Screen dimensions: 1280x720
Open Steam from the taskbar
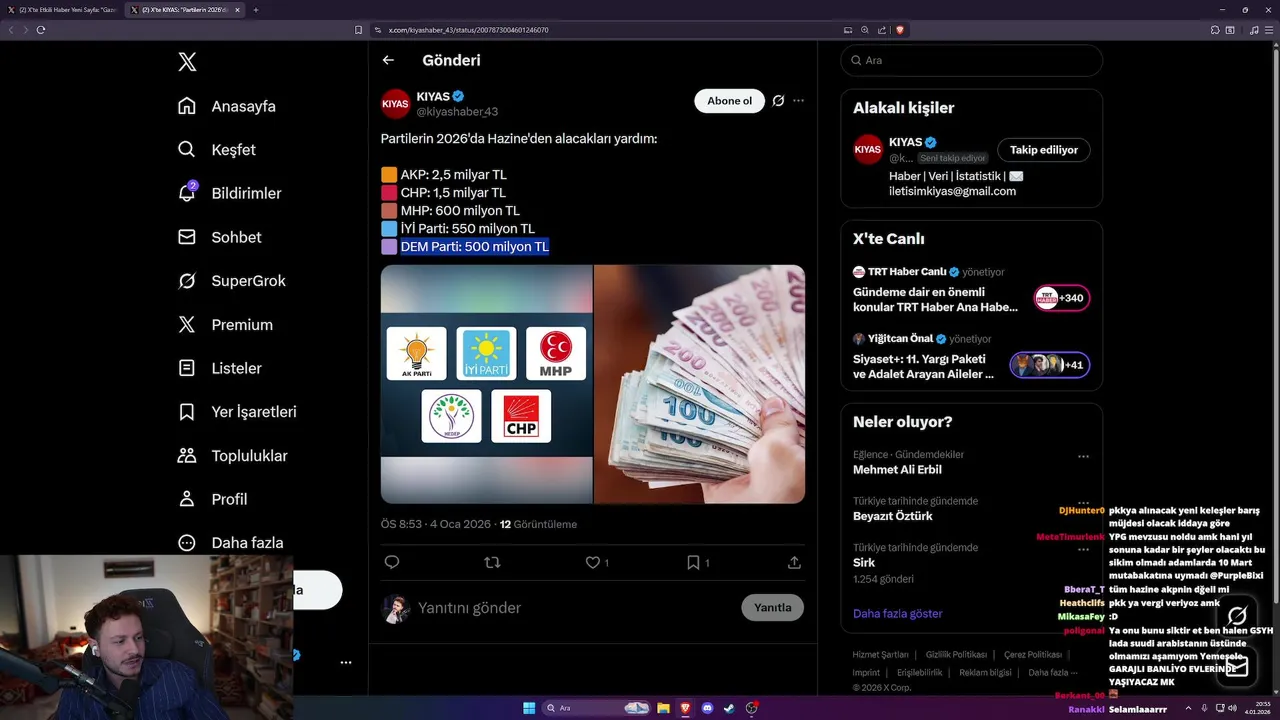pos(729,708)
